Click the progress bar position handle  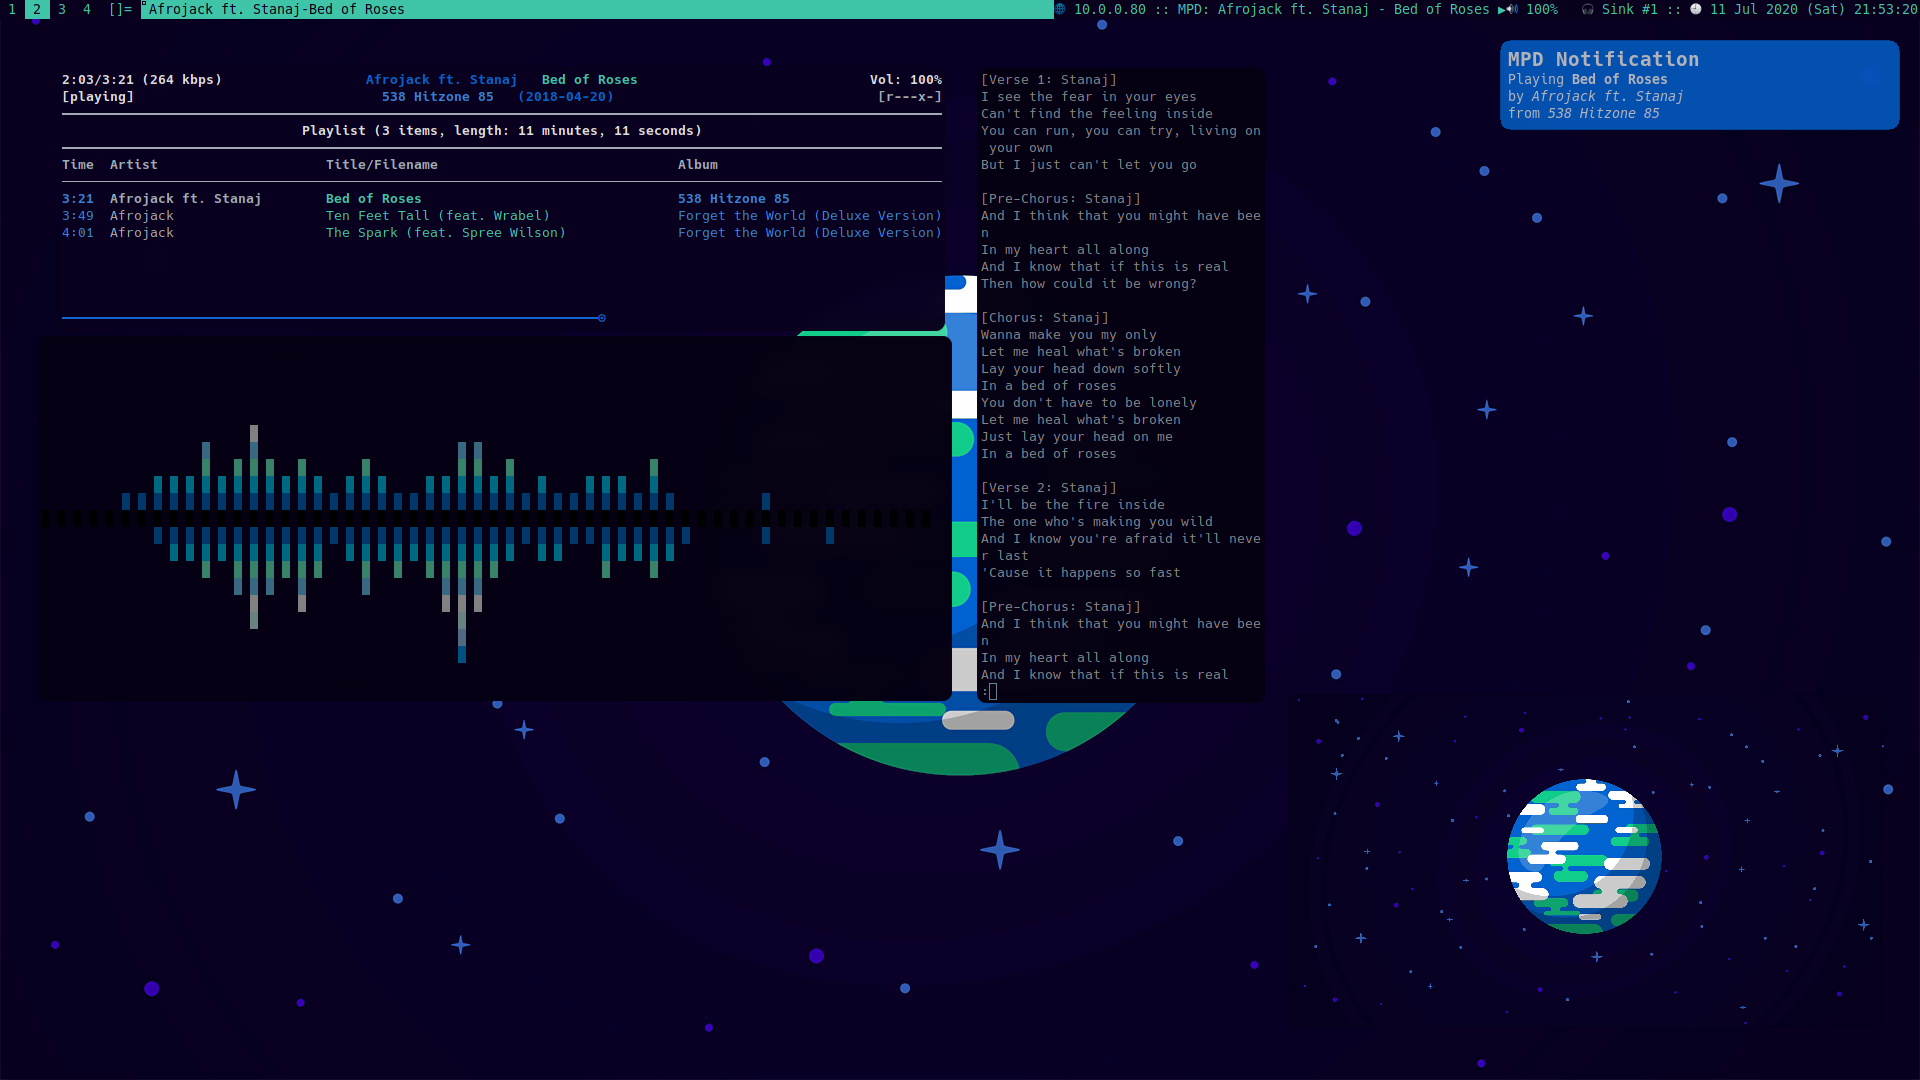click(602, 318)
